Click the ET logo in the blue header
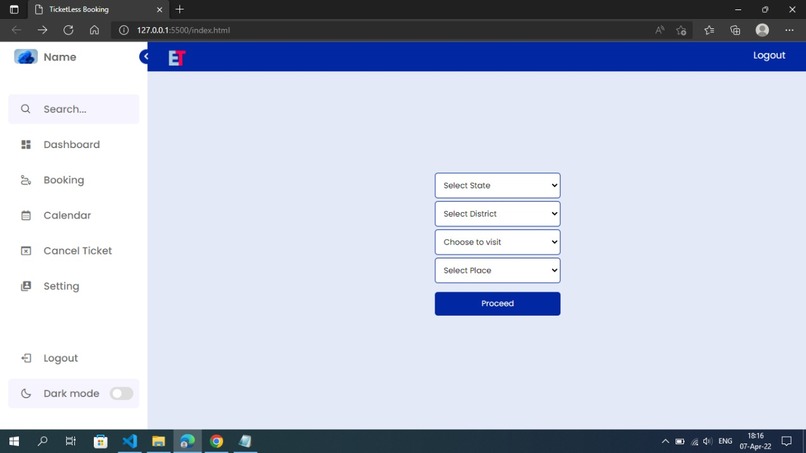 click(x=176, y=58)
